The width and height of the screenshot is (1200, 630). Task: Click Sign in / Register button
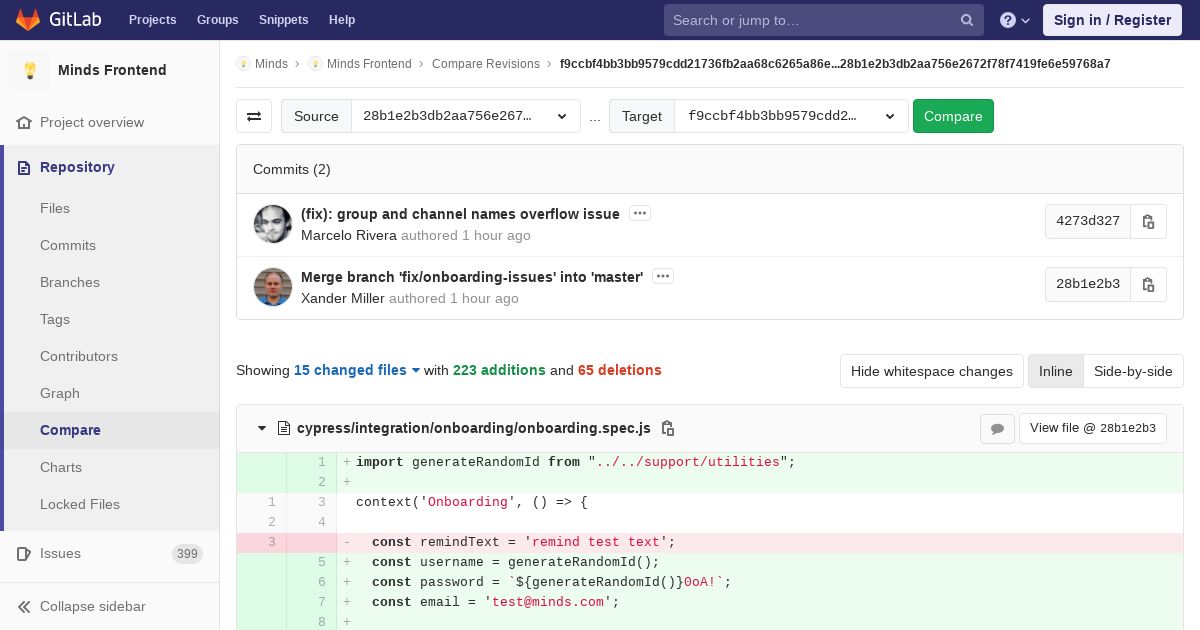tap(1112, 20)
